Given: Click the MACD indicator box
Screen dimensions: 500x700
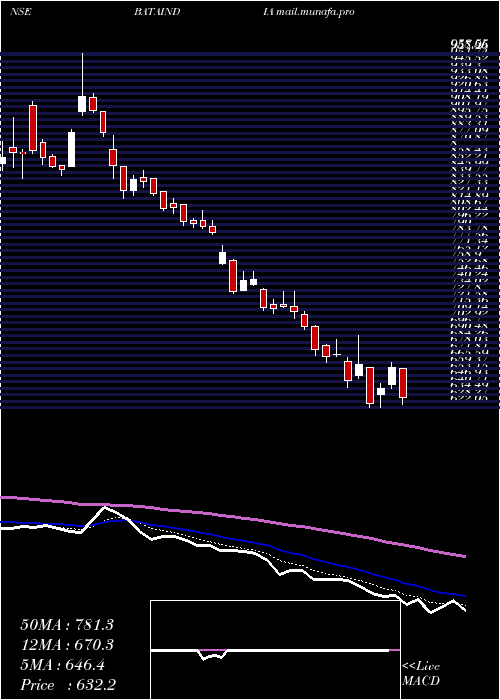Looking at the screenshot, I should coord(275,650).
